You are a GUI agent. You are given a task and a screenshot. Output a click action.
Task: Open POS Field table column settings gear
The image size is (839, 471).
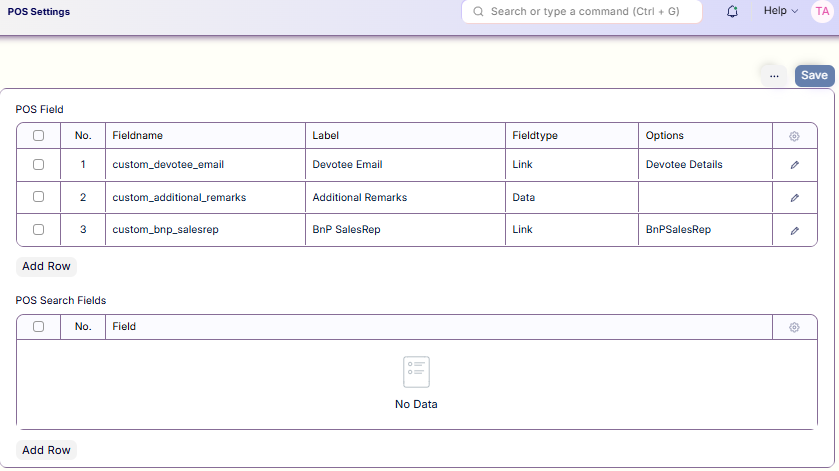[794, 136]
